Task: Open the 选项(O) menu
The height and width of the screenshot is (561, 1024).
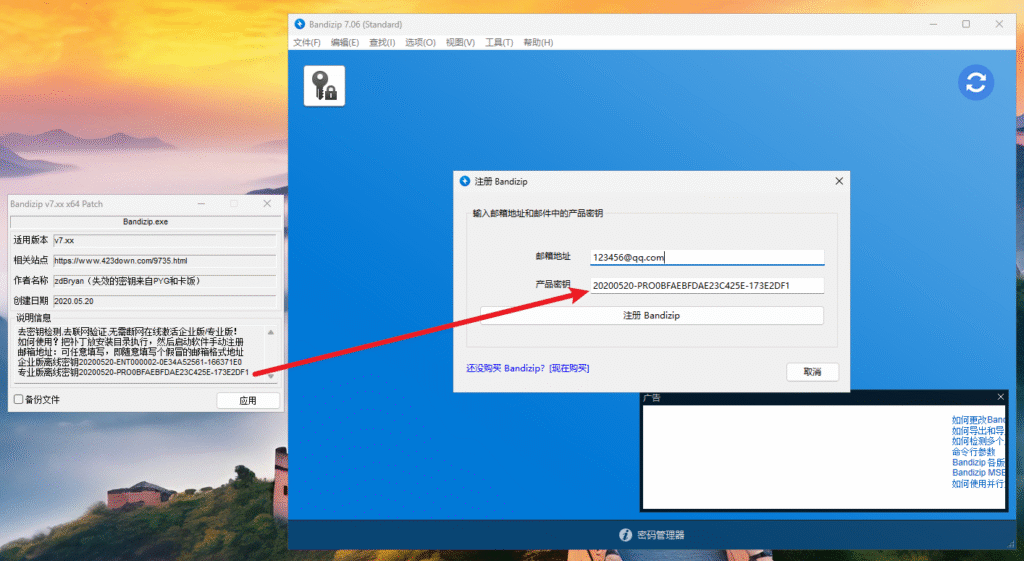Action: [420, 42]
